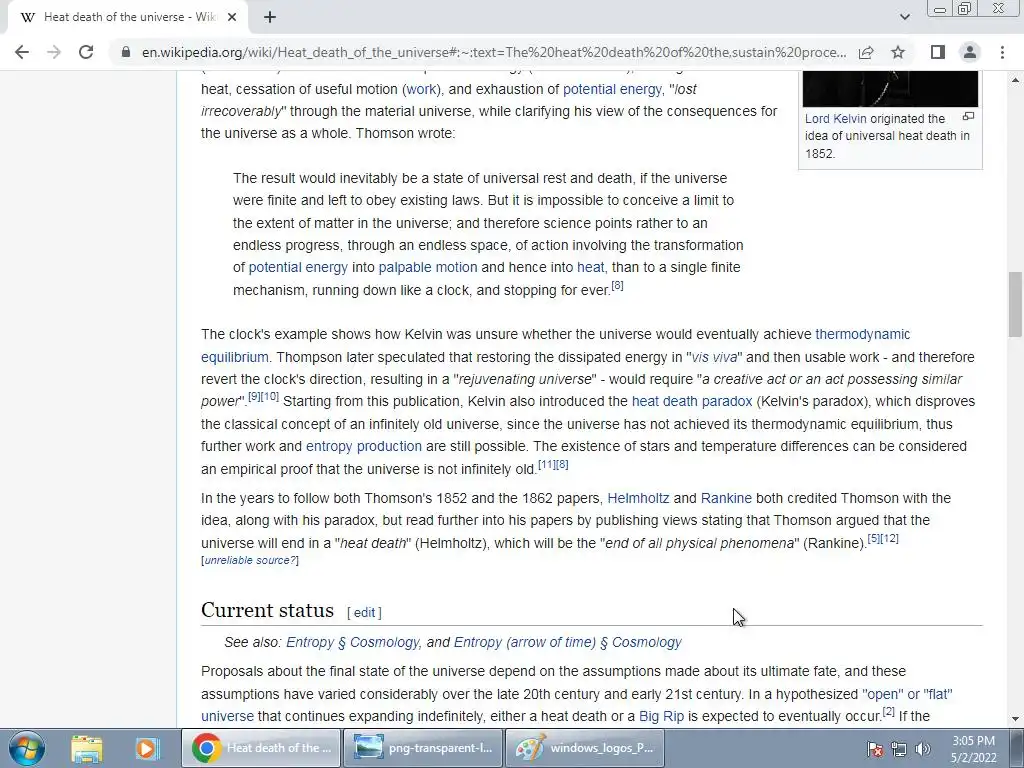Open the 'Big Rip' link
This screenshot has height=768, width=1024.
pos(661,716)
